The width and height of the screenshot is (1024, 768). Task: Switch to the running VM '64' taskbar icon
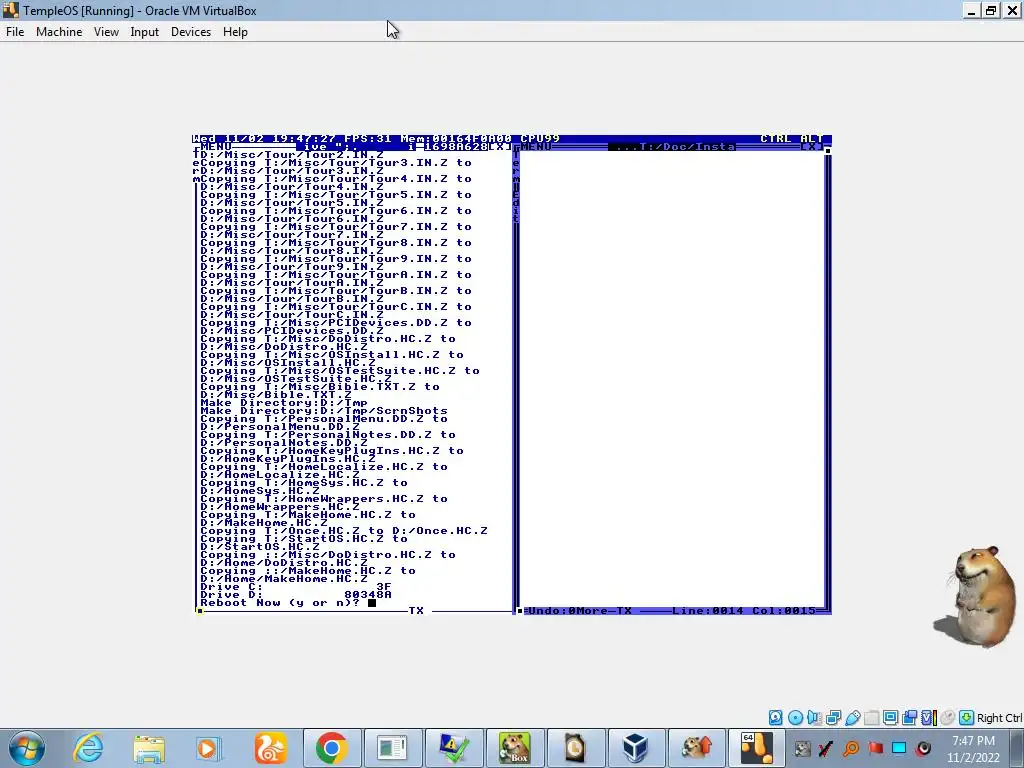point(757,748)
